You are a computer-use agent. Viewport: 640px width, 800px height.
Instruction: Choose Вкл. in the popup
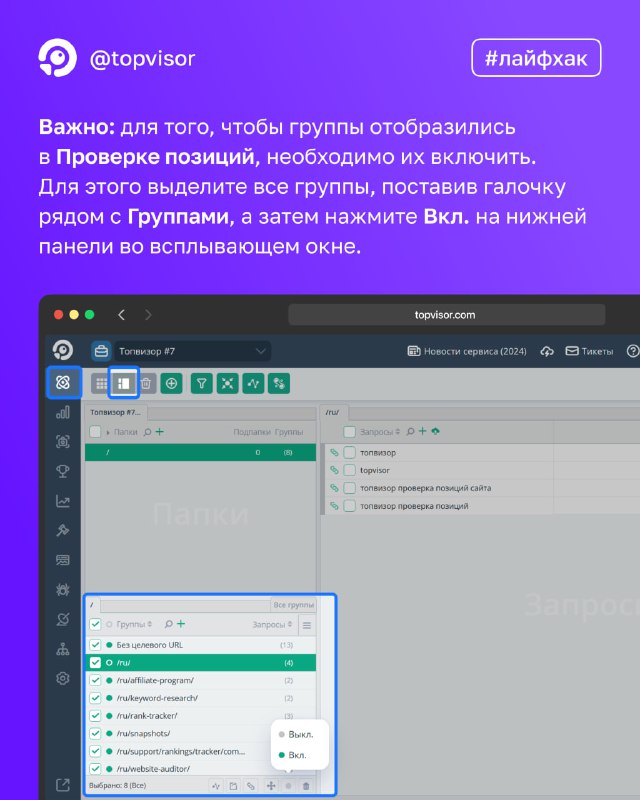point(293,755)
